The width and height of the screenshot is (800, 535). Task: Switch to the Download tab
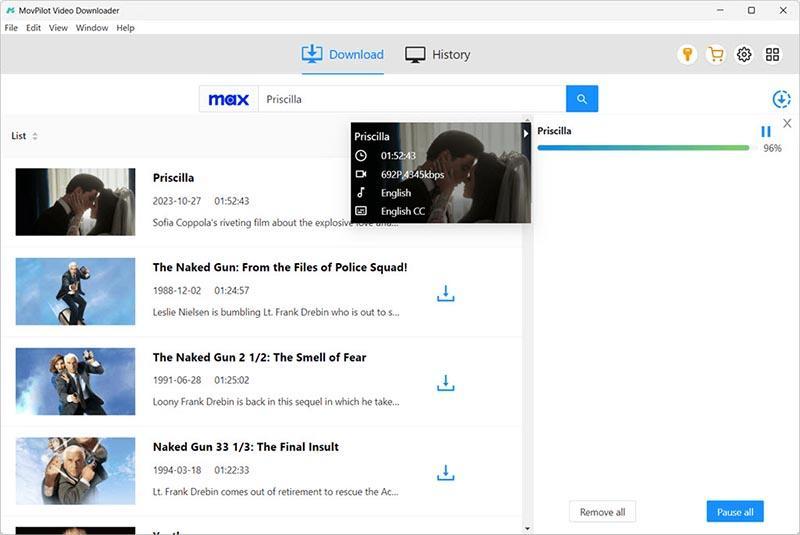[x=342, y=55]
